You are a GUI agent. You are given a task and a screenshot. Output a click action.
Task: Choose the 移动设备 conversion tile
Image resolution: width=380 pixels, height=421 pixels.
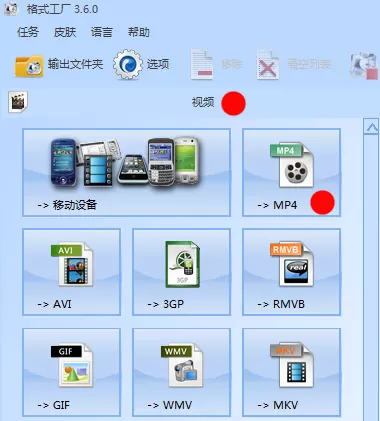tap(126, 173)
